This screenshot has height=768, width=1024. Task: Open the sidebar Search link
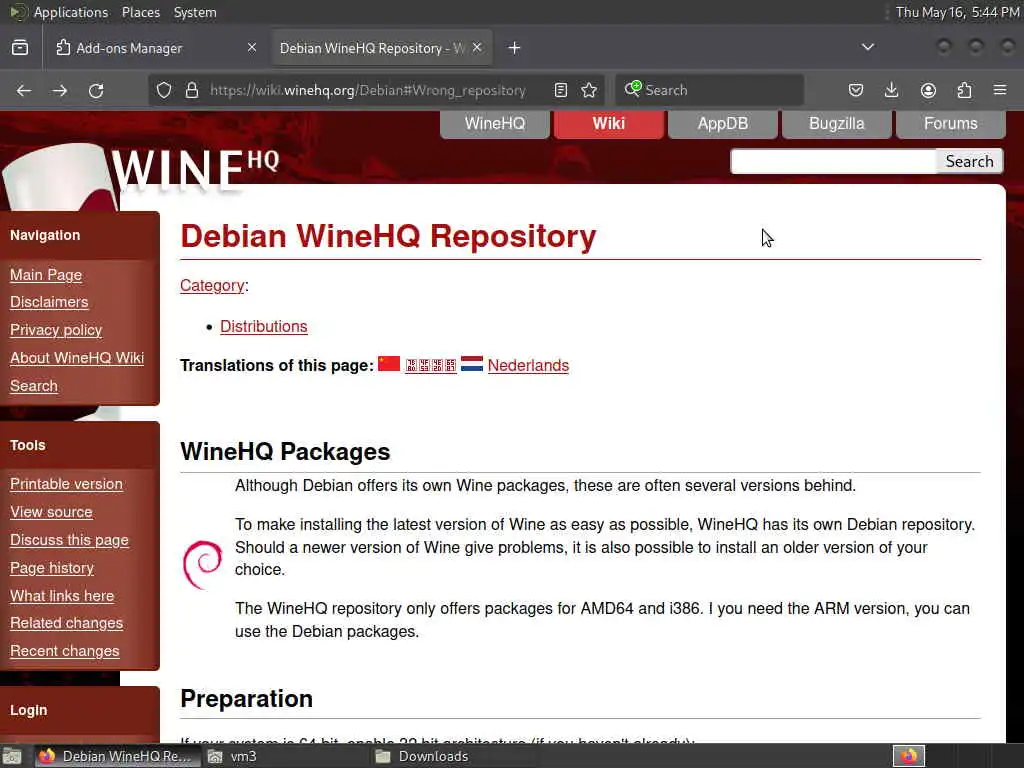point(34,386)
